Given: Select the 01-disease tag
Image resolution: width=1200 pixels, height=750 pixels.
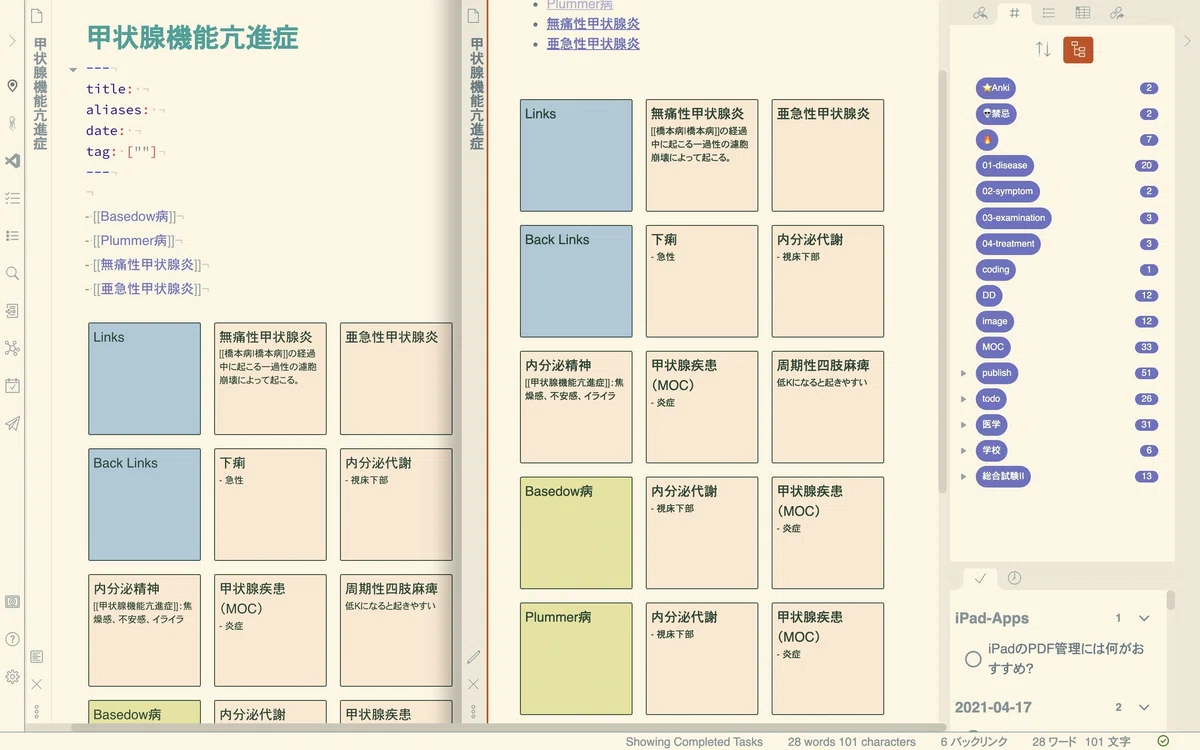Looking at the screenshot, I should (x=1005, y=166).
